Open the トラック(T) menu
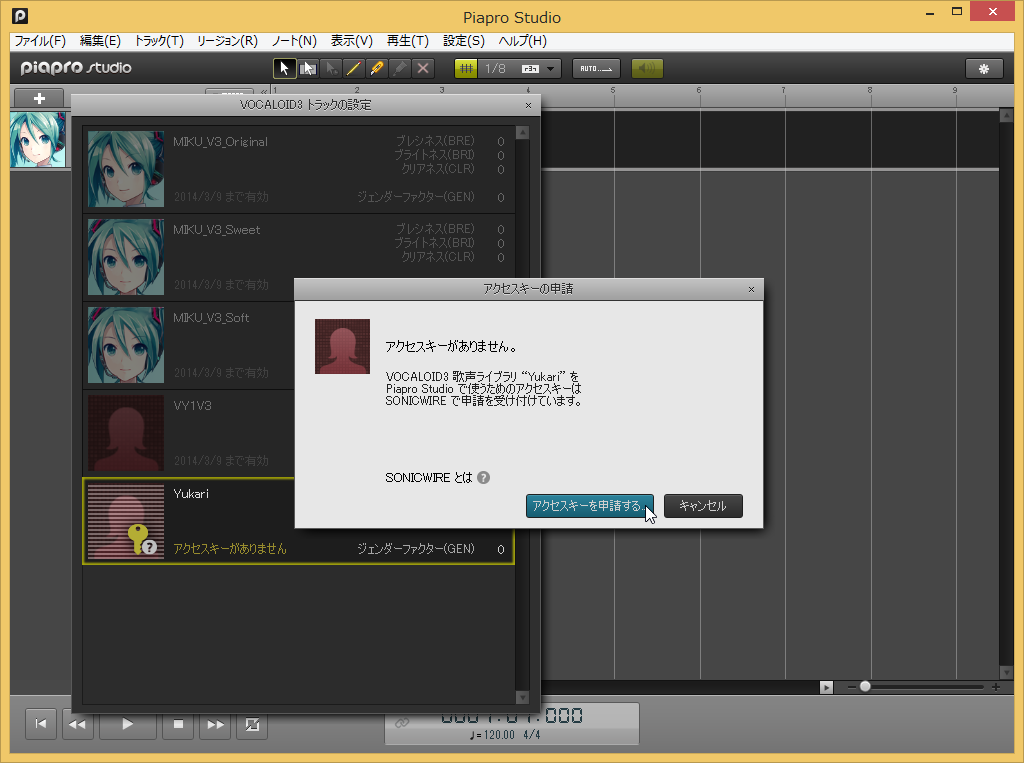Screen dimensions: 1024x763 [159, 41]
